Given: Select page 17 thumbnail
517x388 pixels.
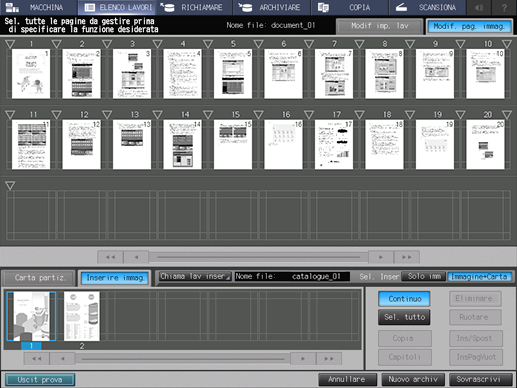Looking at the screenshot, I should point(334,144).
